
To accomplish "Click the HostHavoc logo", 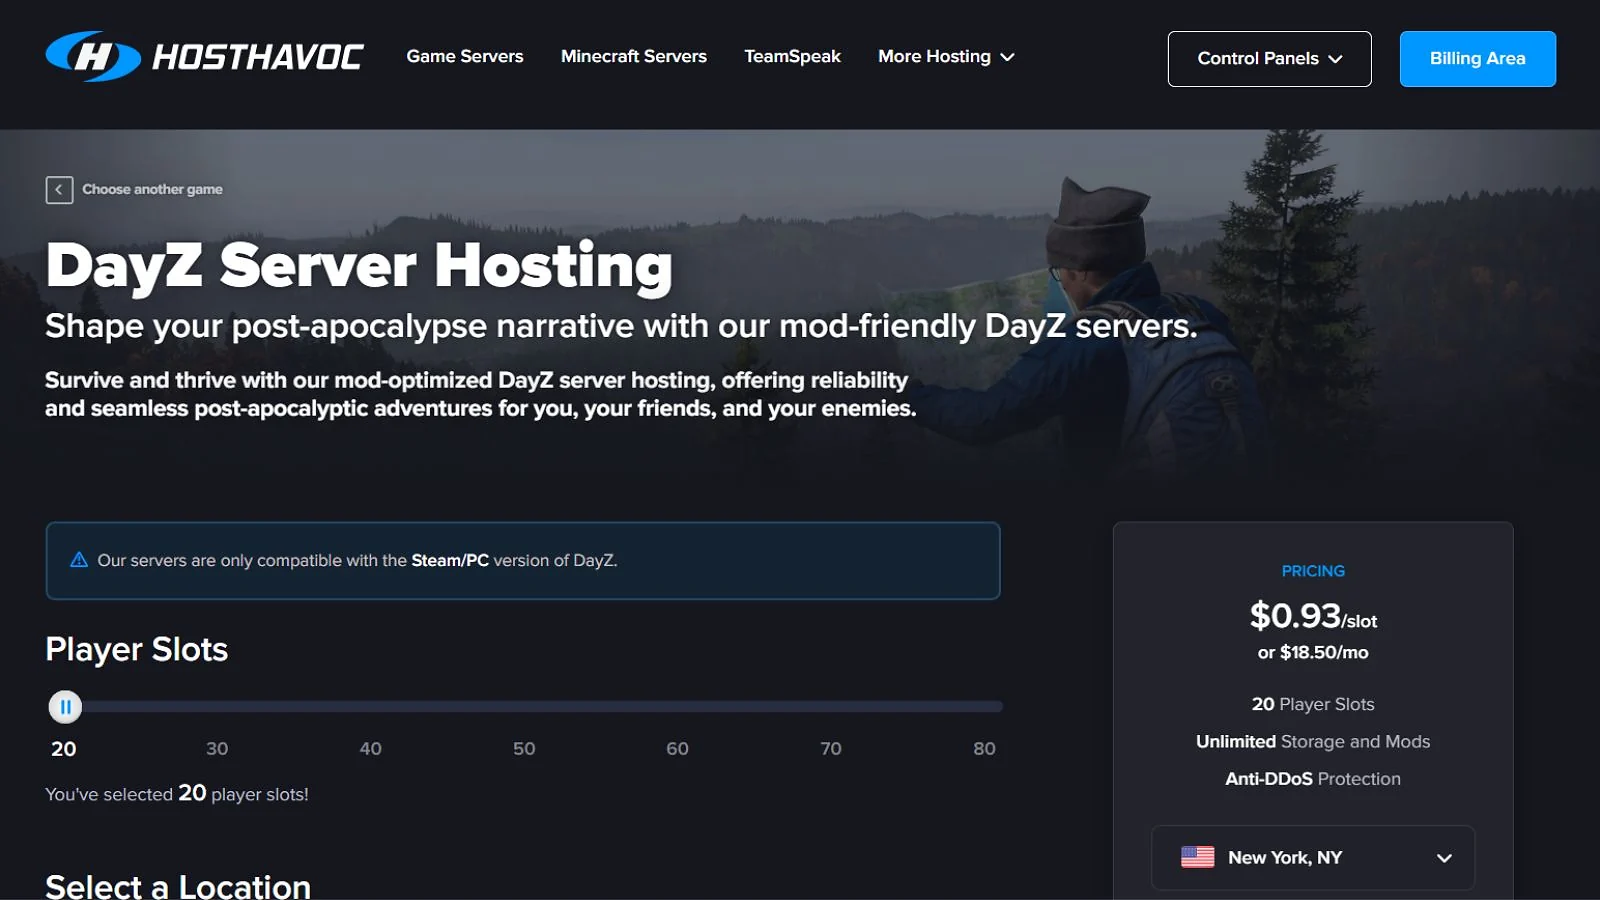I will click(204, 57).
